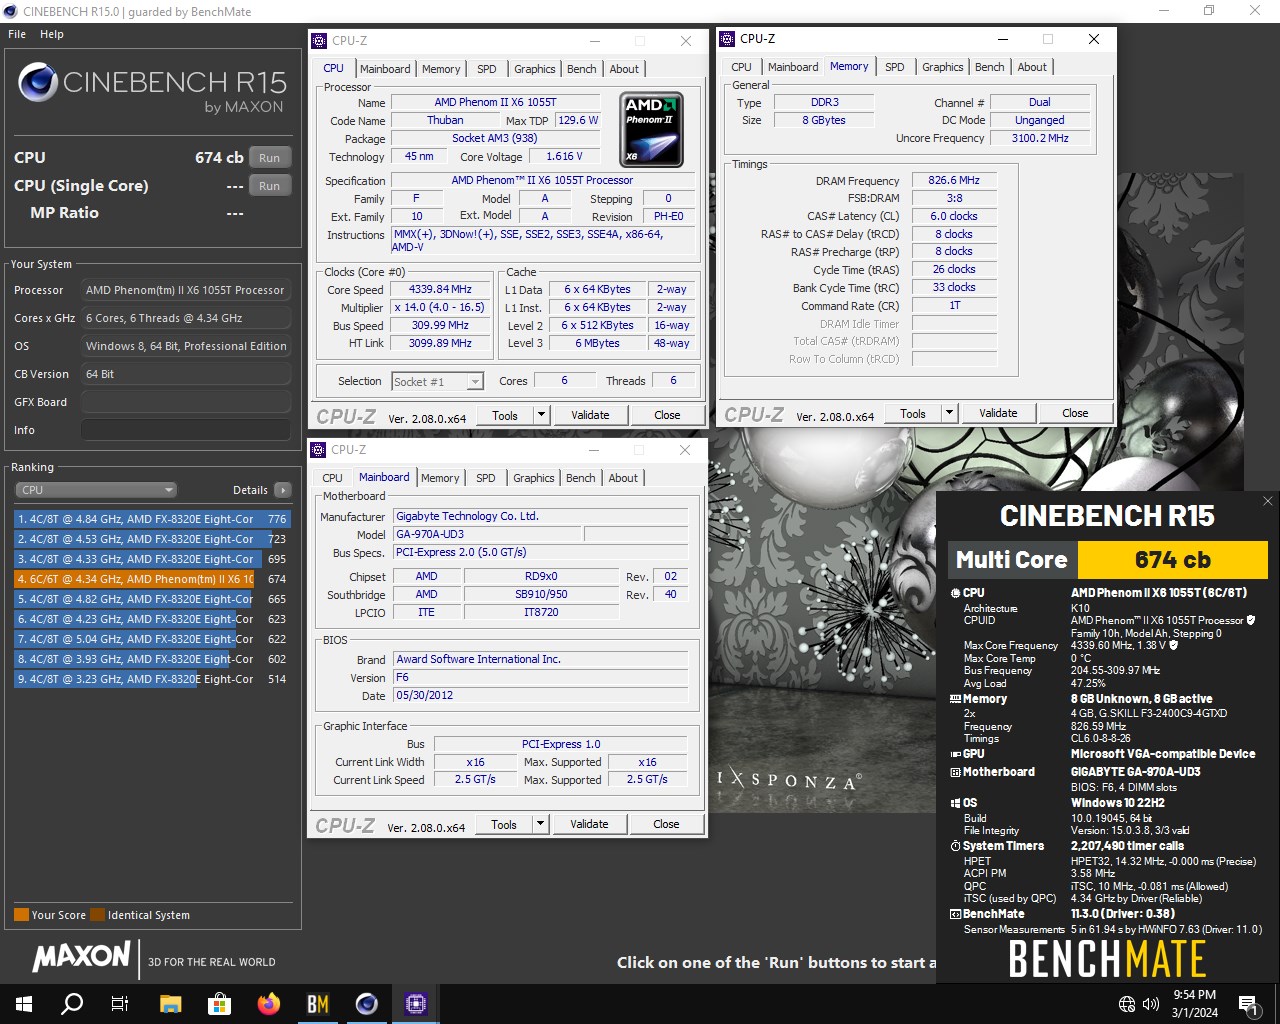Open the Cinebench Help menu
1280x1024 pixels.
tap(52, 34)
